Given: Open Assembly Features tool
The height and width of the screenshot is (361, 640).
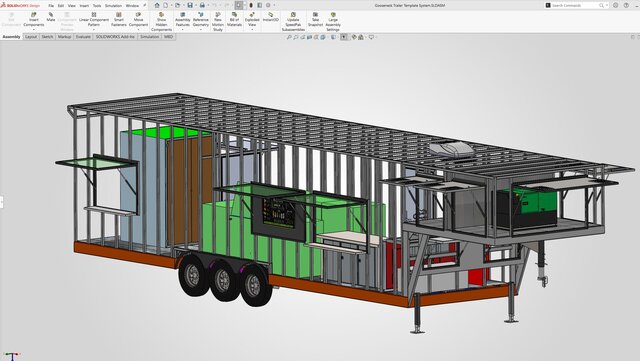Looking at the screenshot, I should coord(182,20).
